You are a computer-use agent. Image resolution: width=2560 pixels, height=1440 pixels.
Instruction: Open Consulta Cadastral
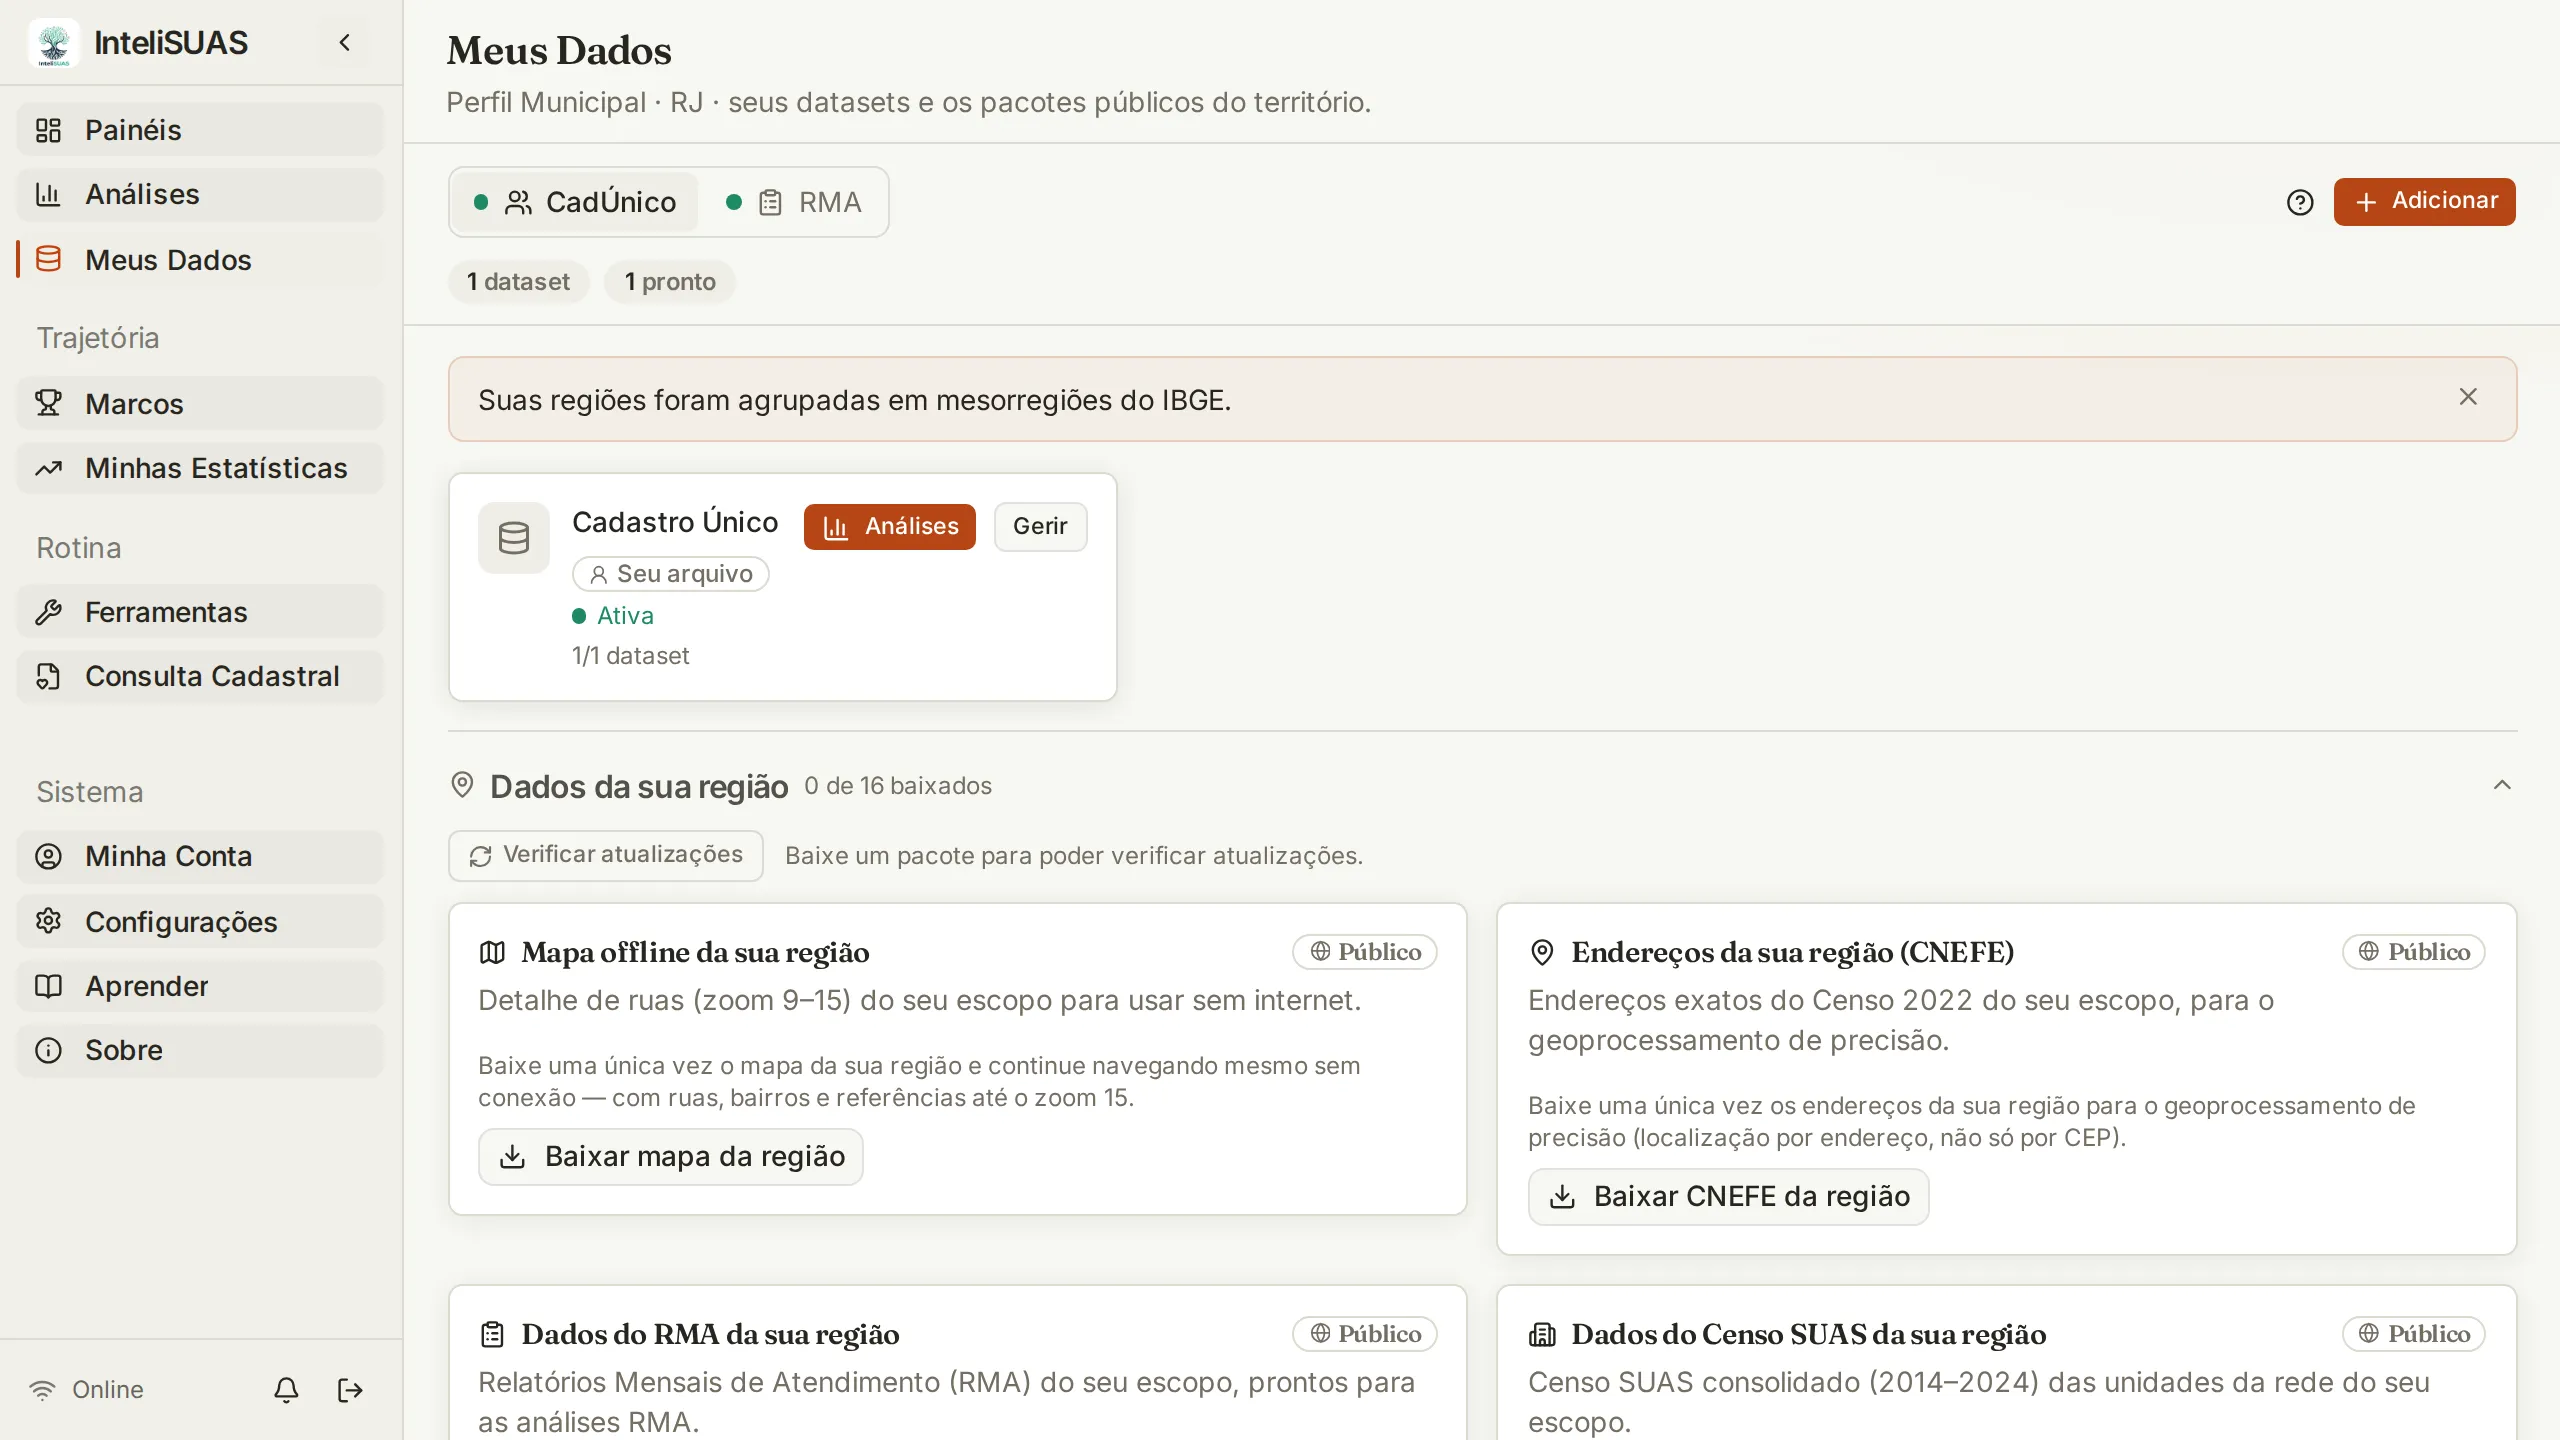(200, 676)
